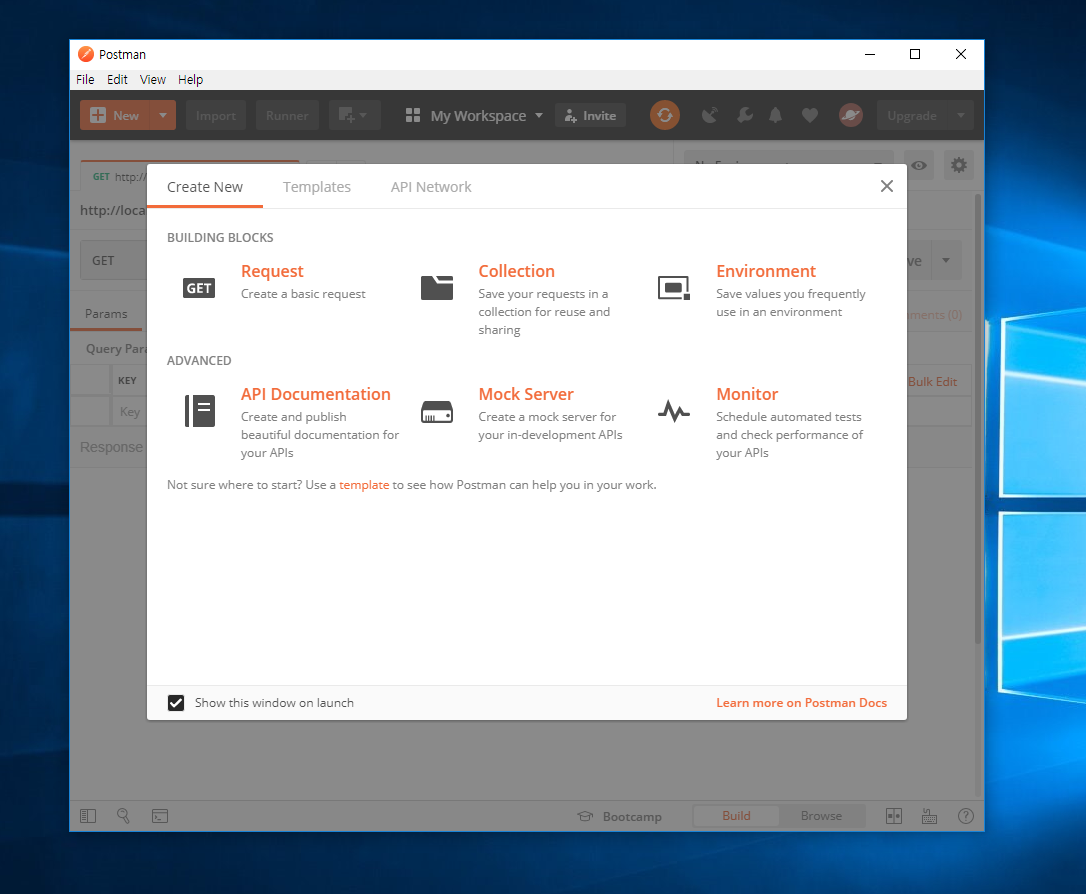Image resolution: width=1086 pixels, height=894 pixels.
Task: Expand the Upgrade dropdown arrow
Action: click(x=961, y=115)
